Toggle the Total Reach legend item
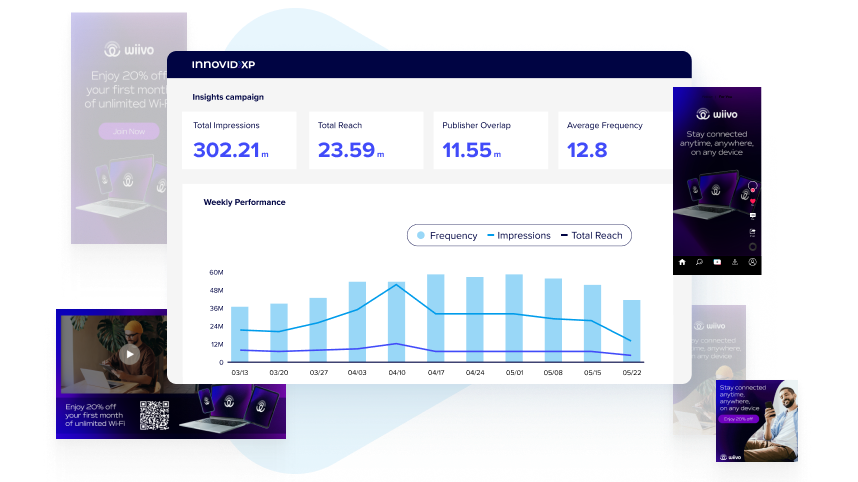The width and height of the screenshot is (858, 482). coord(592,235)
